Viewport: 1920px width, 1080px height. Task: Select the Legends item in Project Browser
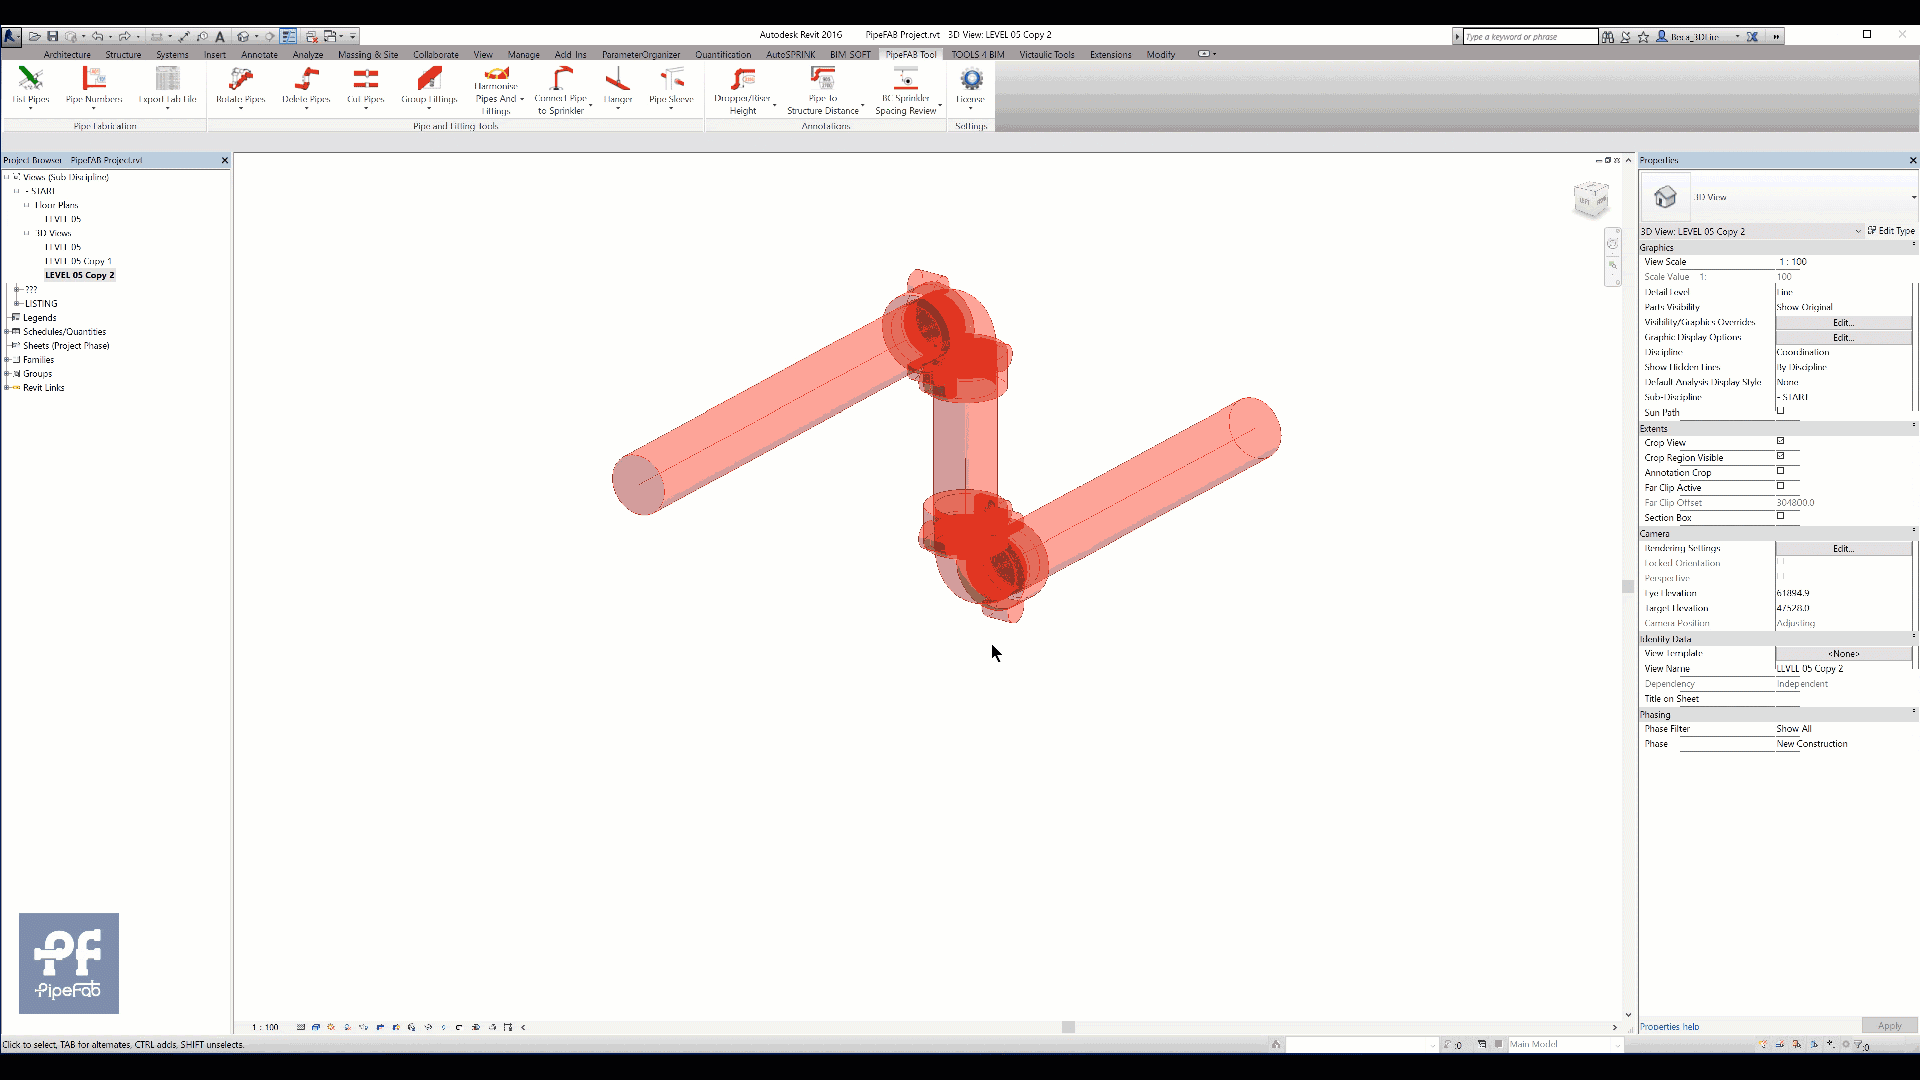pos(40,317)
